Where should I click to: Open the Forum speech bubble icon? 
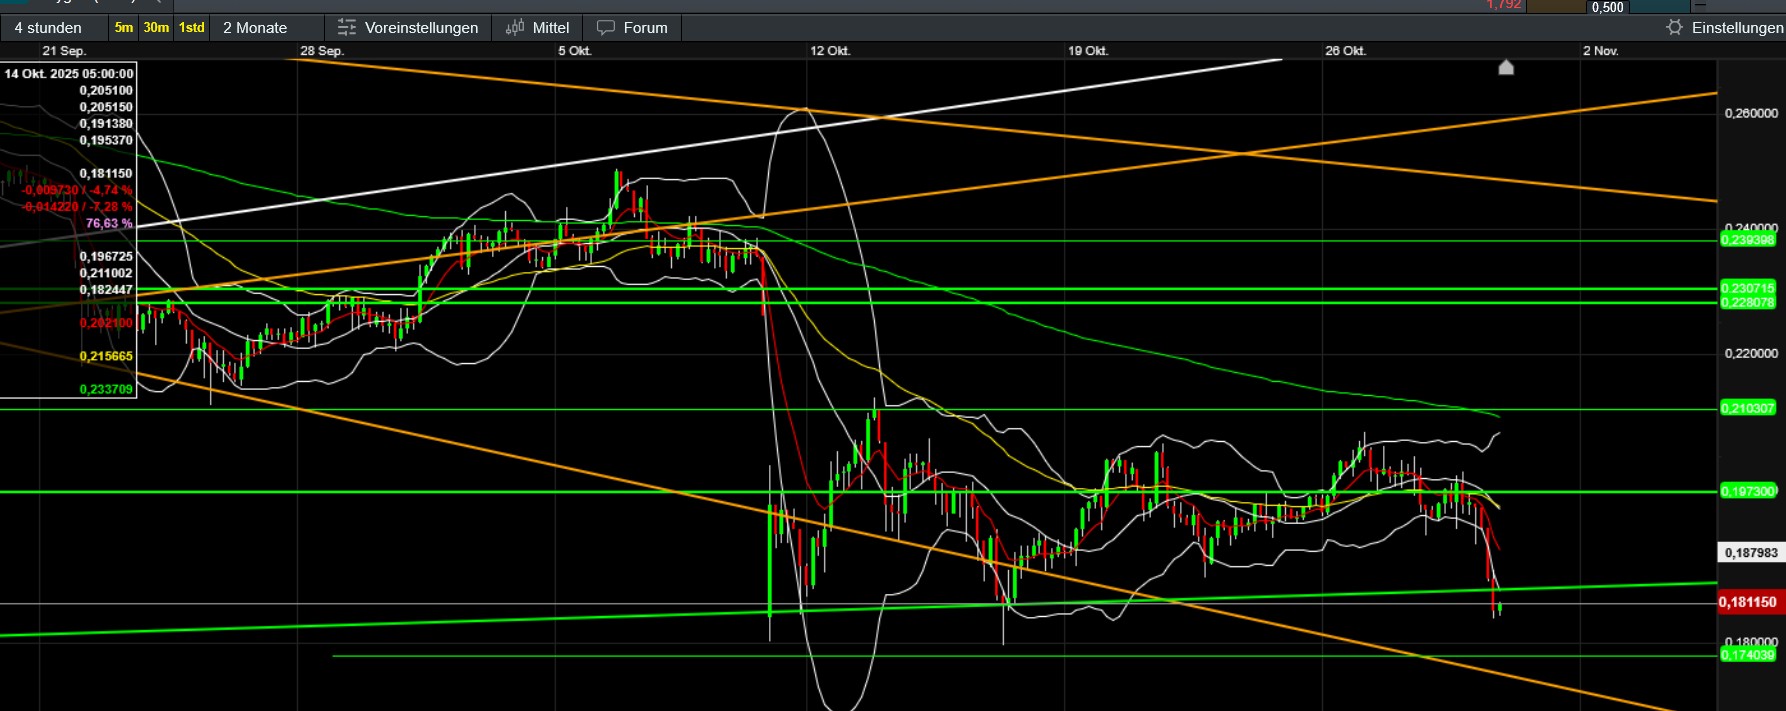[606, 28]
